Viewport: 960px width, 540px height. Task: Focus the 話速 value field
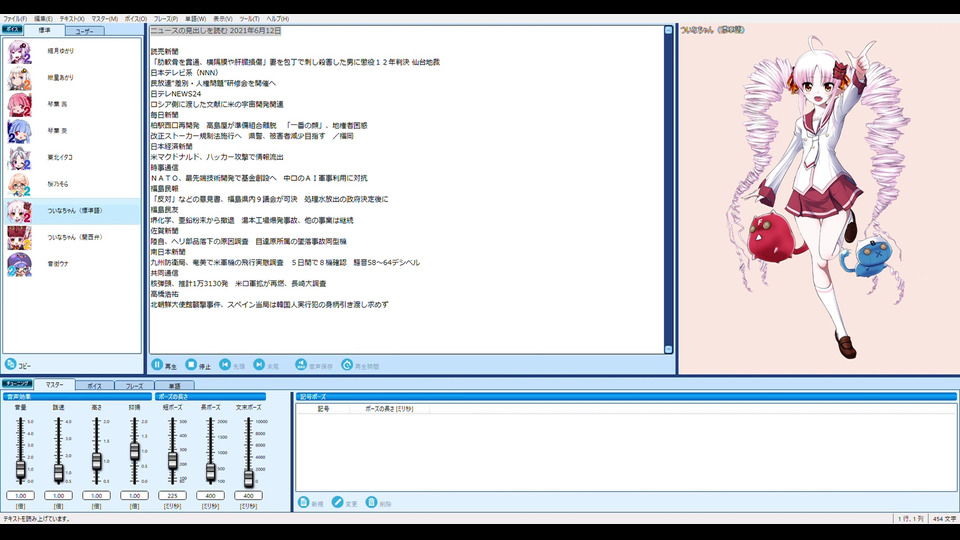(x=58, y=495)
